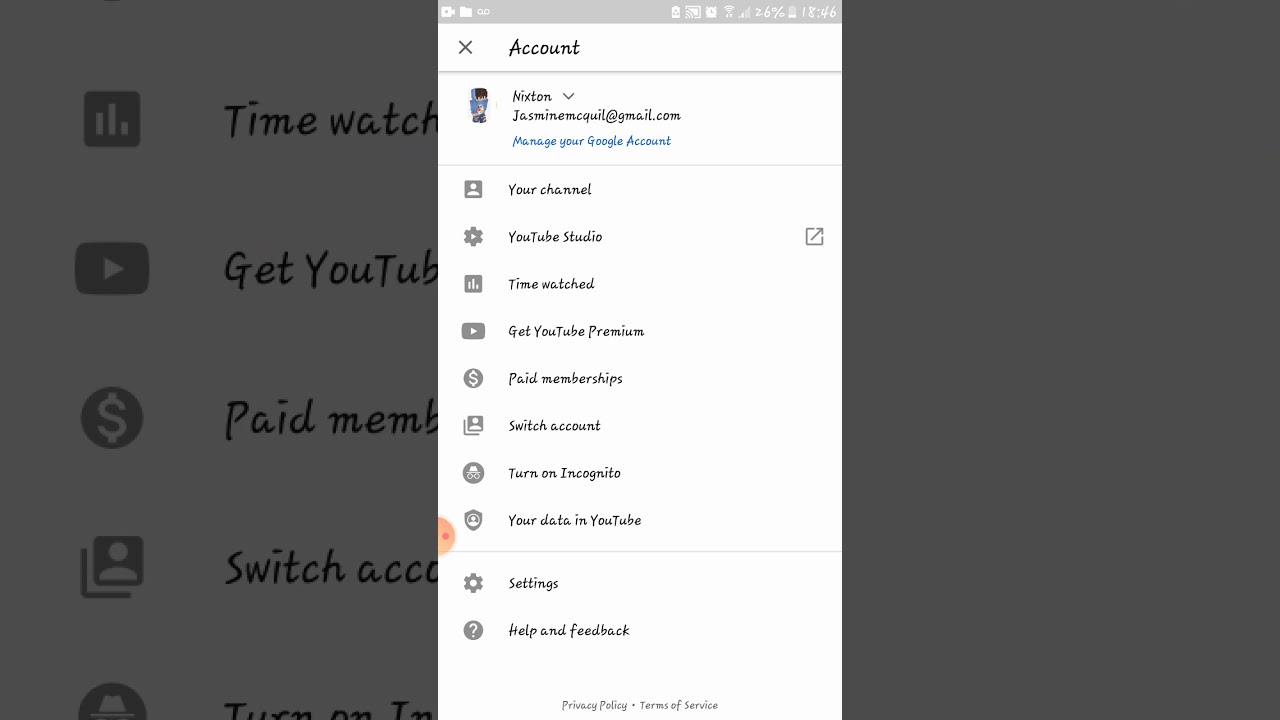Image resolution: width=1280 pixels, height=720 pixels.
Task: Click the question mark icon beside Help and feedback
Action: [x=473, y=630]
